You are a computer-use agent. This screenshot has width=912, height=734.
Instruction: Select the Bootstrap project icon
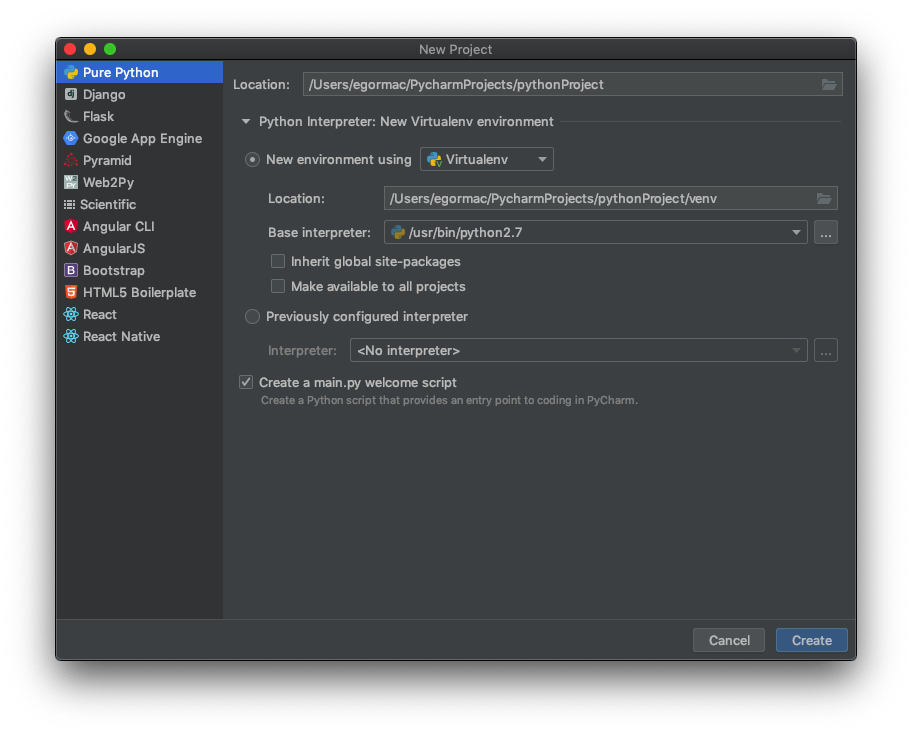pyautogui.click(x=70, y=270)
